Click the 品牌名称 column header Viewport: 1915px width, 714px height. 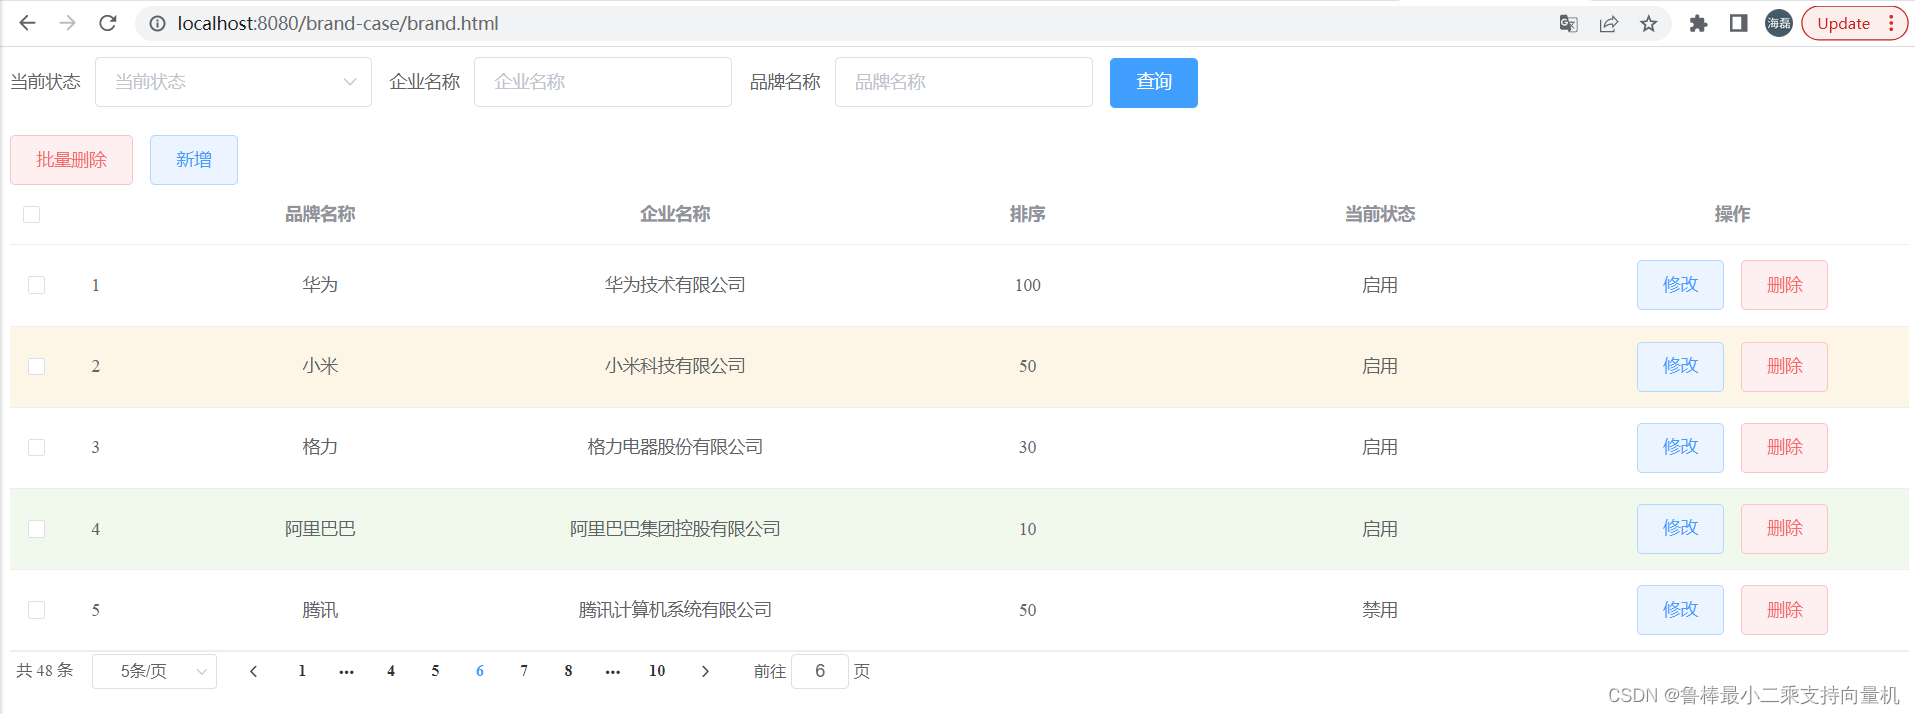tap(320, 214)
